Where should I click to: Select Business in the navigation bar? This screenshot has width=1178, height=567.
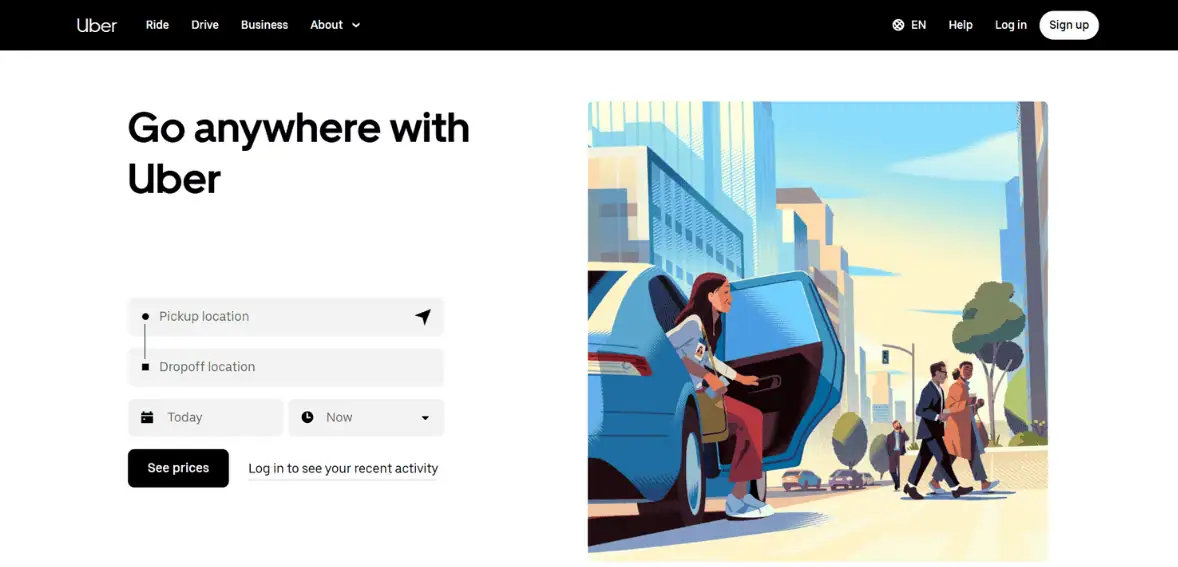pos(264,25)
